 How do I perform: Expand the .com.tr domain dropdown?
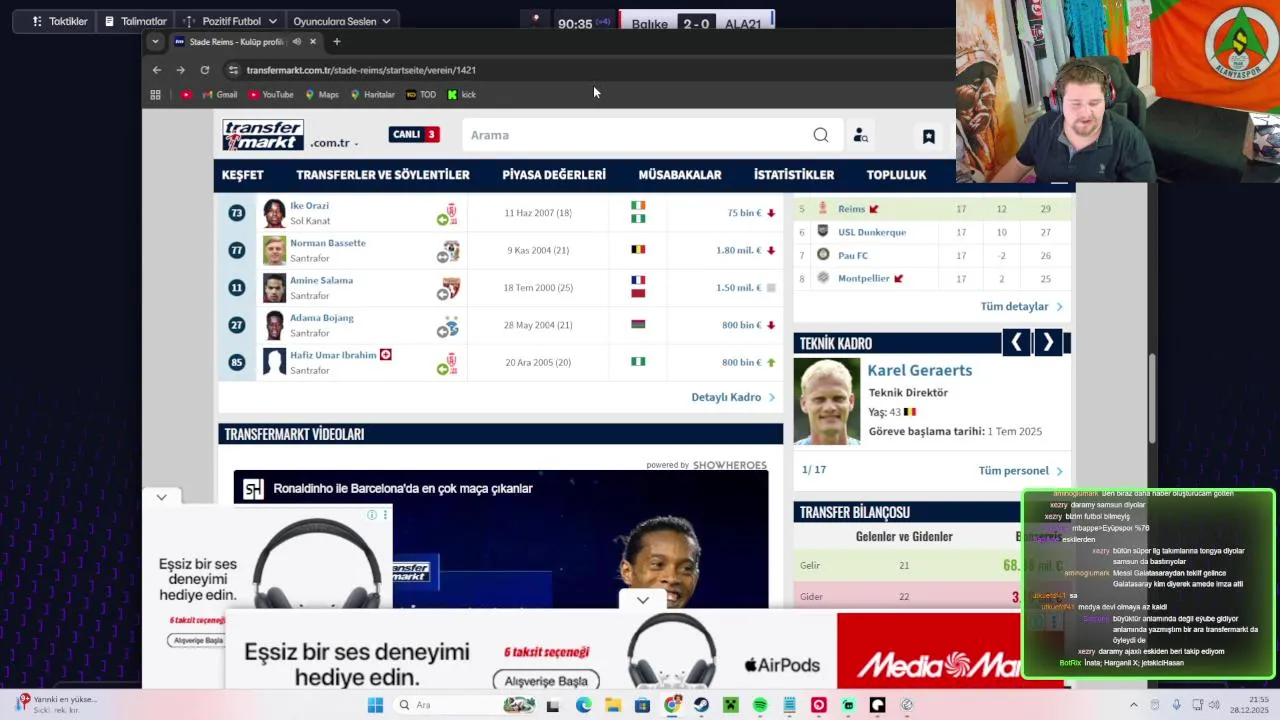click(x=334, y=143)
